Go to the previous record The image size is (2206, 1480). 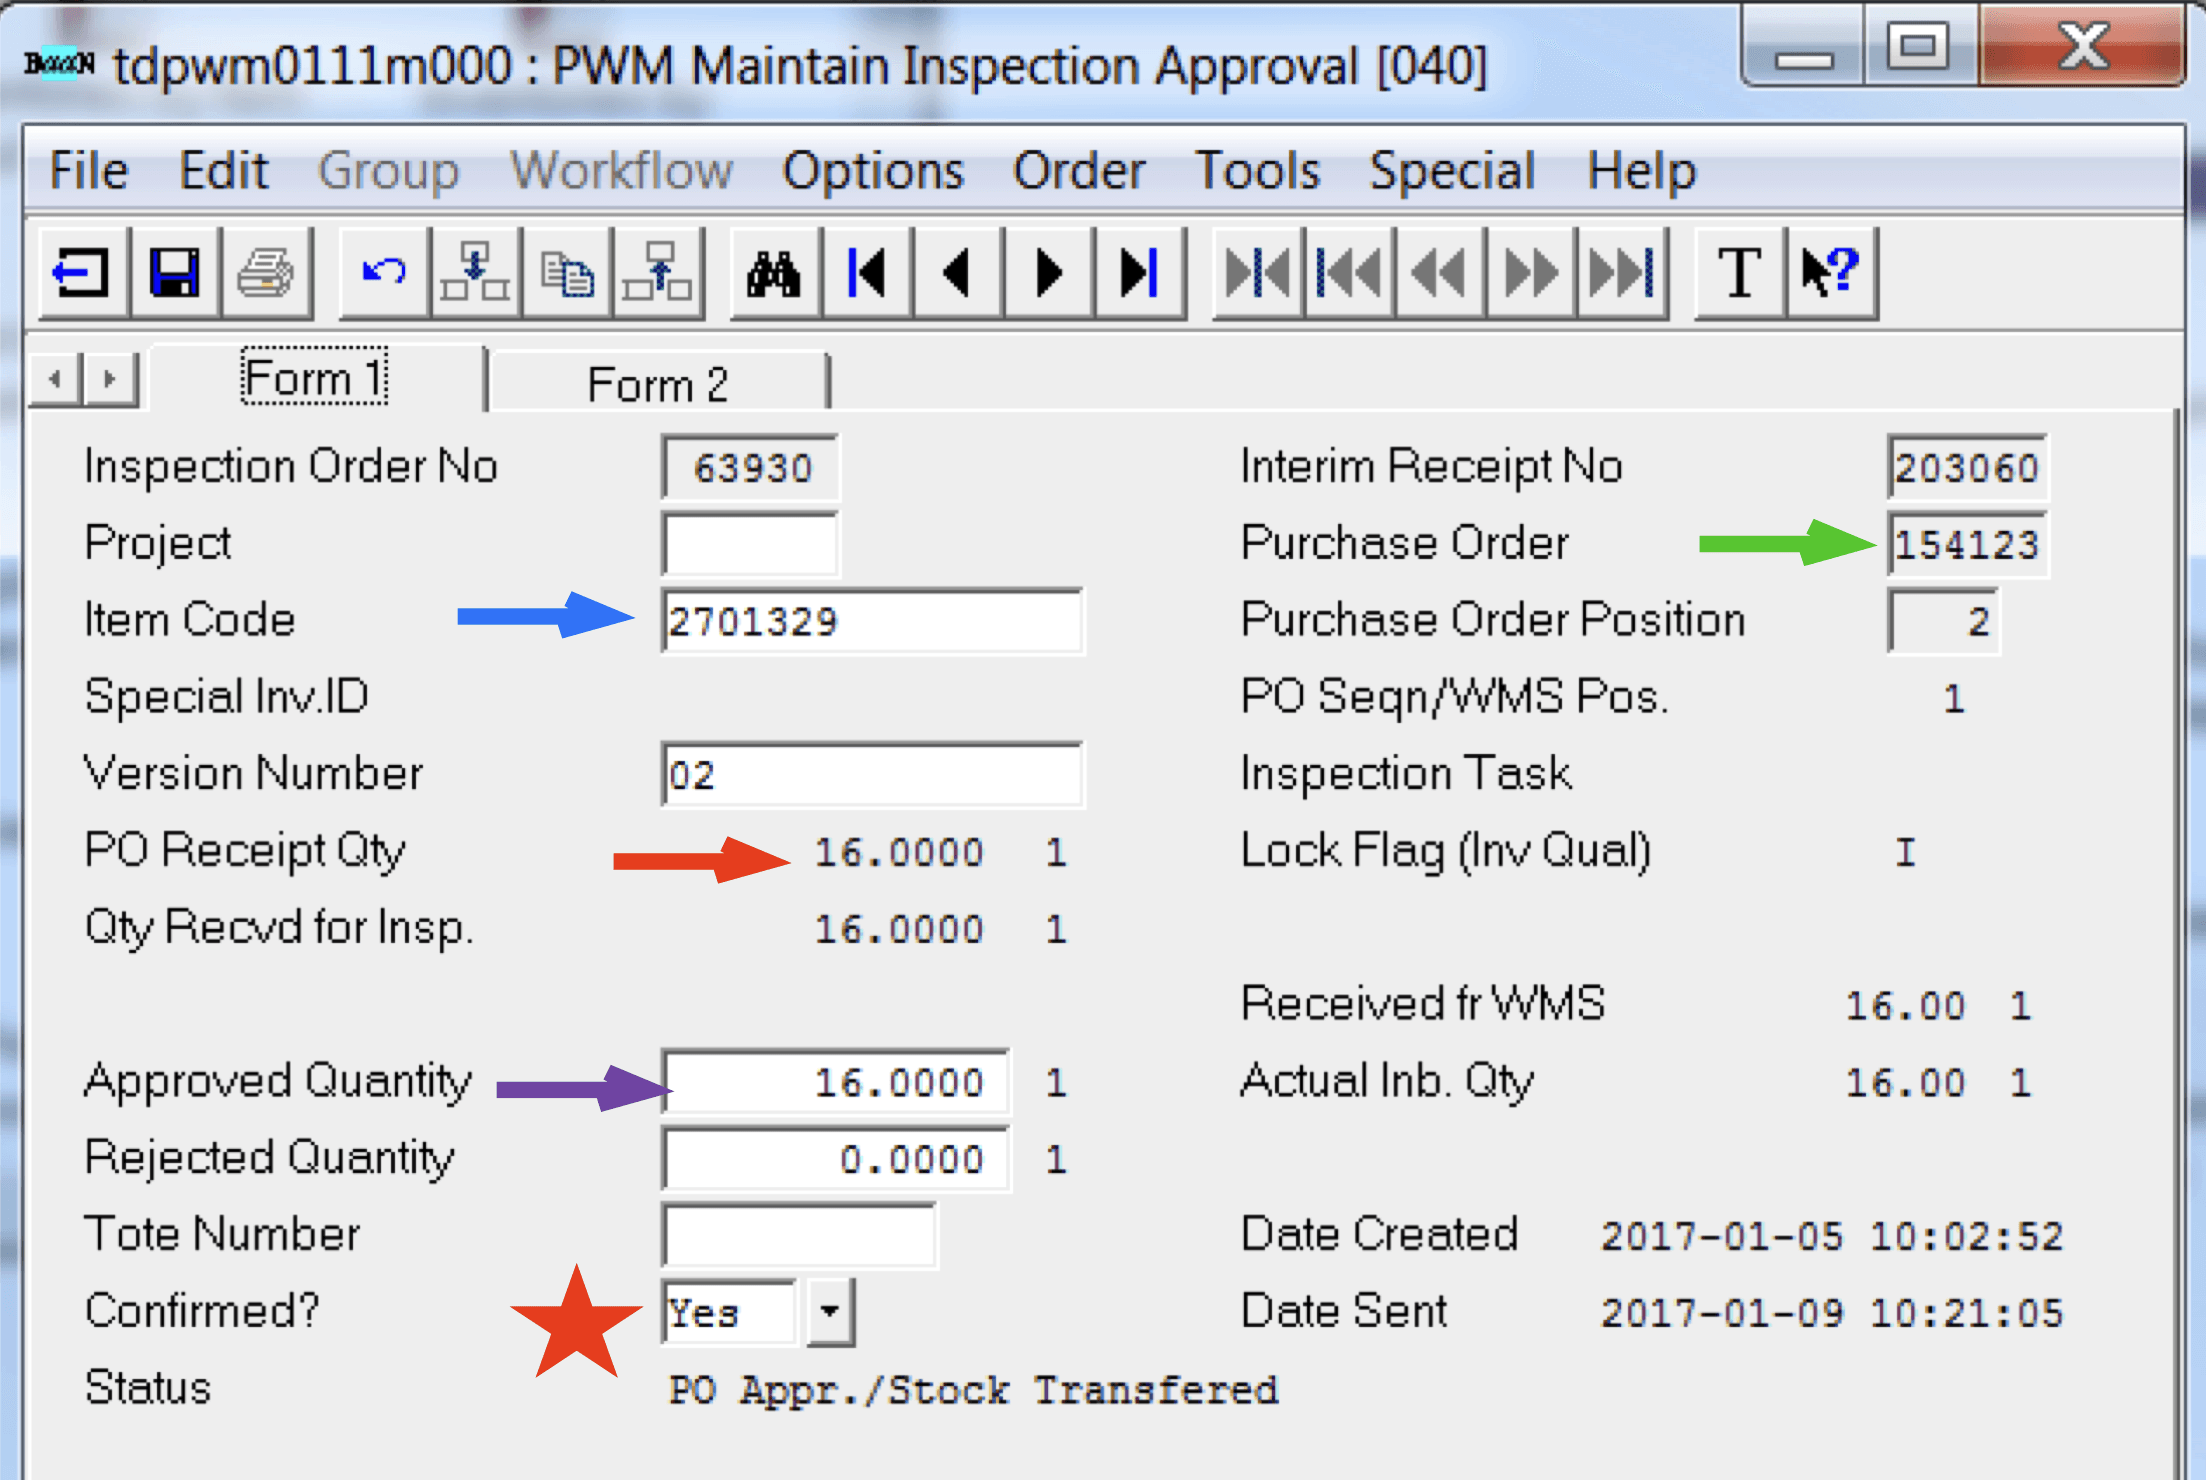pos(955,272)
